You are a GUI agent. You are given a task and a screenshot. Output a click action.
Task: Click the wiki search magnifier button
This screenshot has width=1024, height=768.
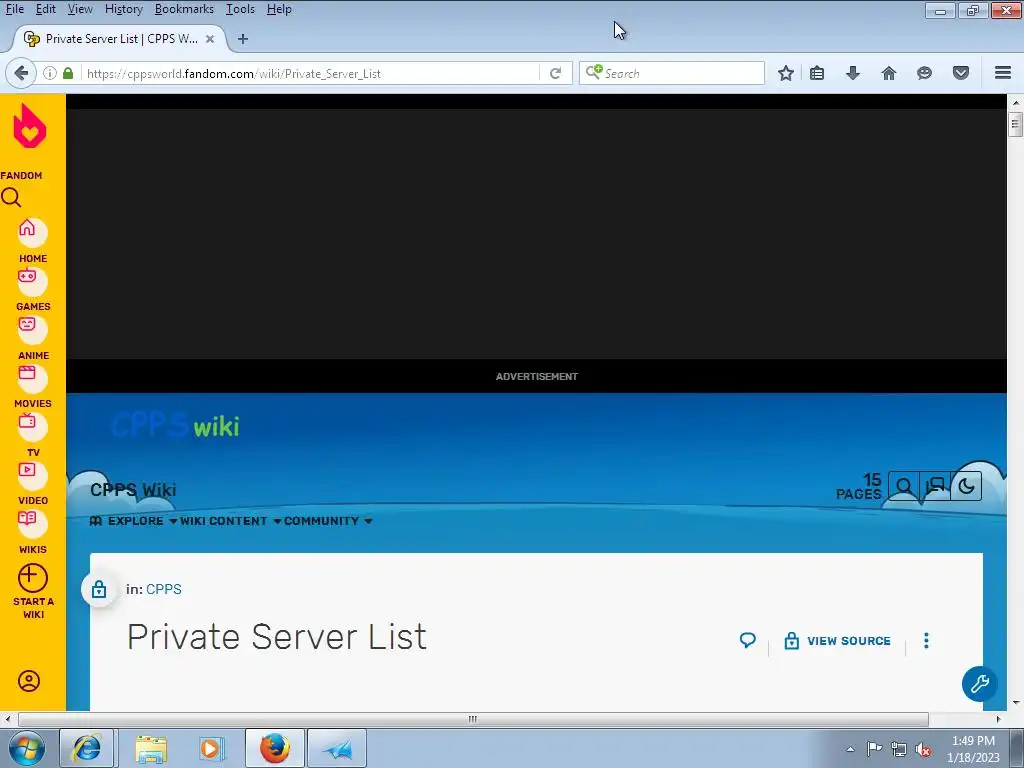[904, 487]
